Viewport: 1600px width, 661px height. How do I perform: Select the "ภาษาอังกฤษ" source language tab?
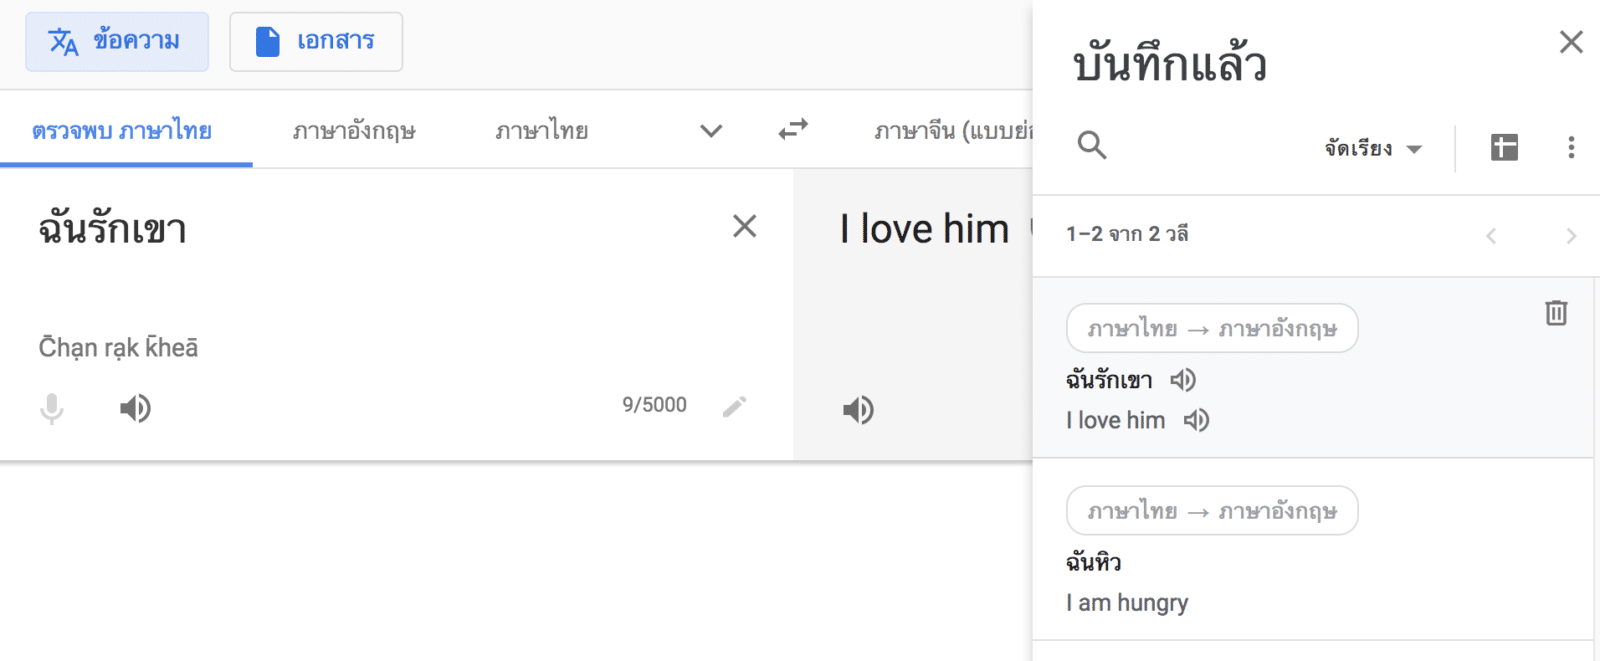(x=354, y=131)
